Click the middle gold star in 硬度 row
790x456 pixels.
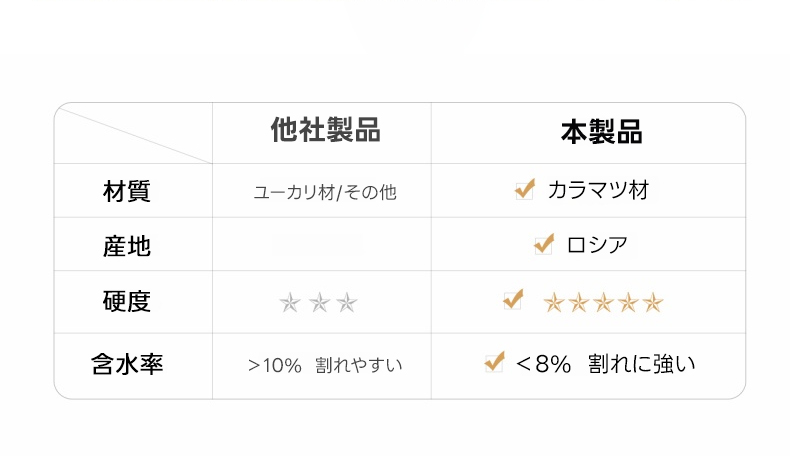pyautogui.click(x=603, y=302)
